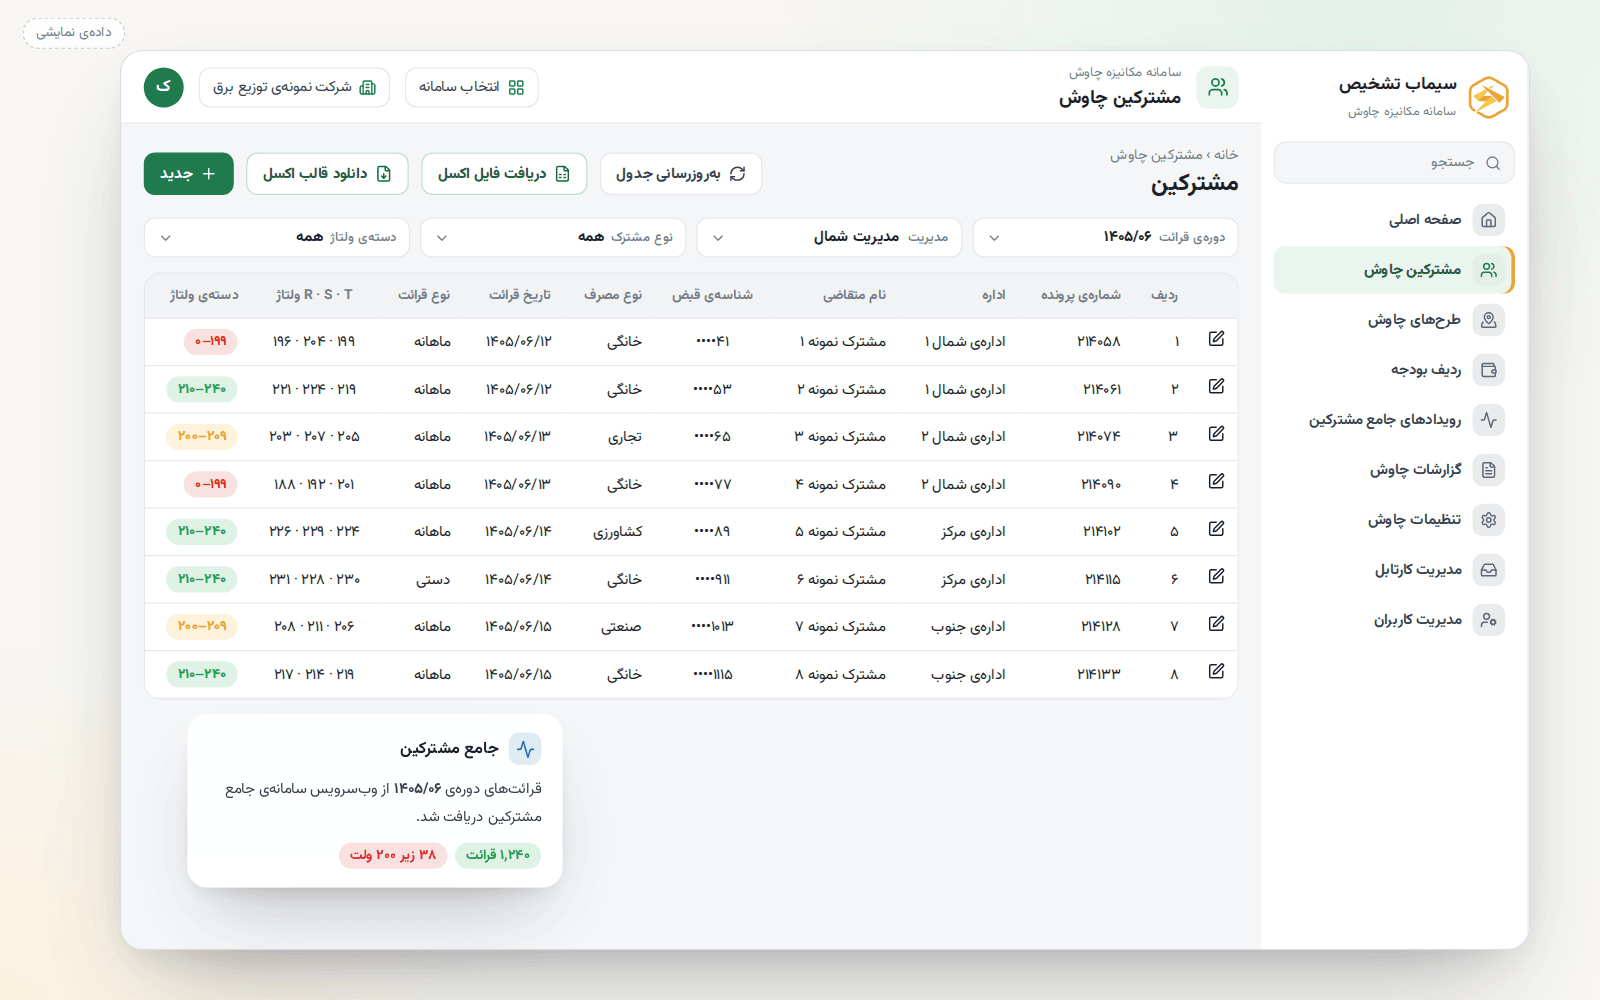Click the ۱,۲۴۰ قرائت badge

point(498,855)
